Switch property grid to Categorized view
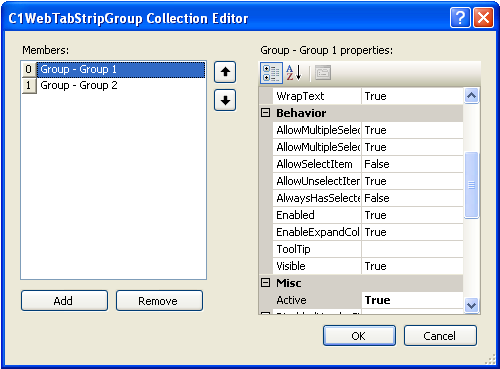 (x=271, y=73)
